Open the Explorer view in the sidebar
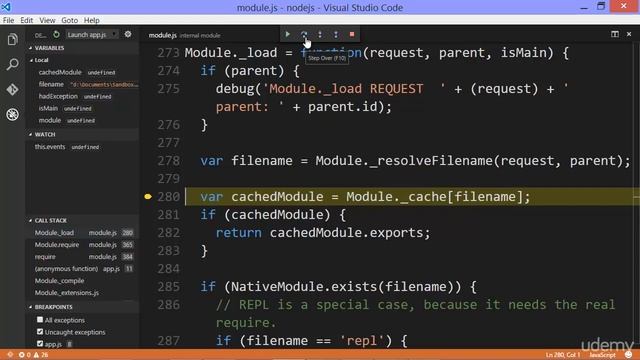The image size is (640, 360). click(x=13, y=40)
